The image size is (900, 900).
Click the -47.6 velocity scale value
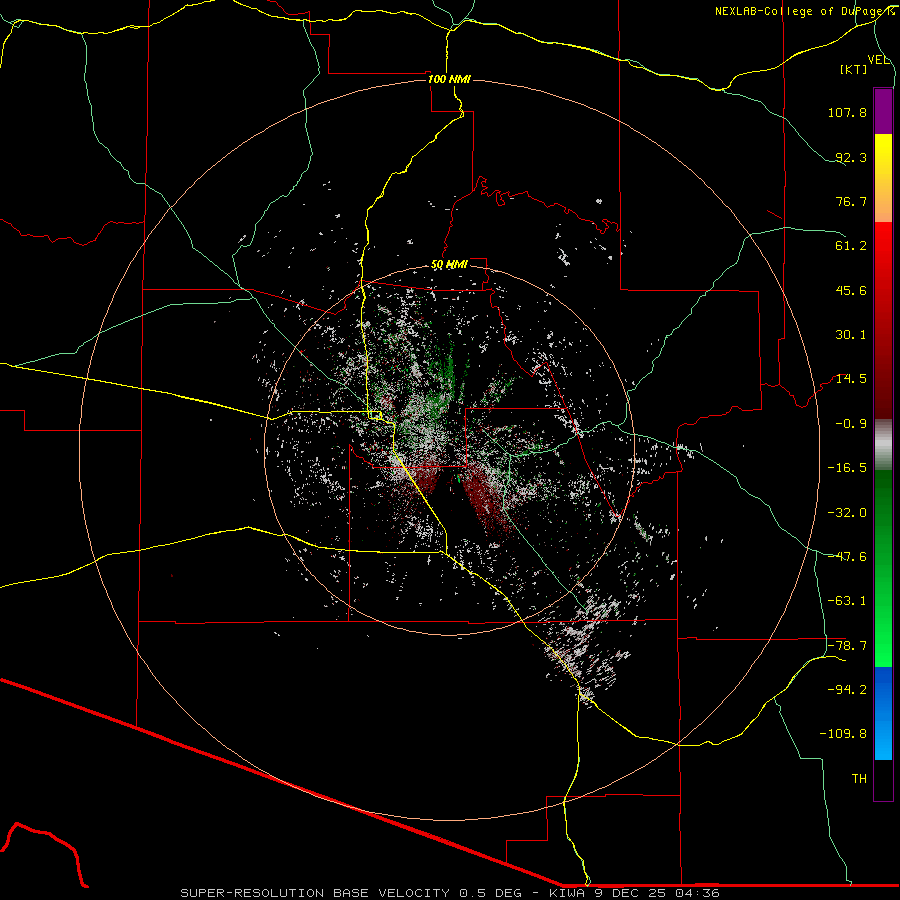[x=847, y=557]
